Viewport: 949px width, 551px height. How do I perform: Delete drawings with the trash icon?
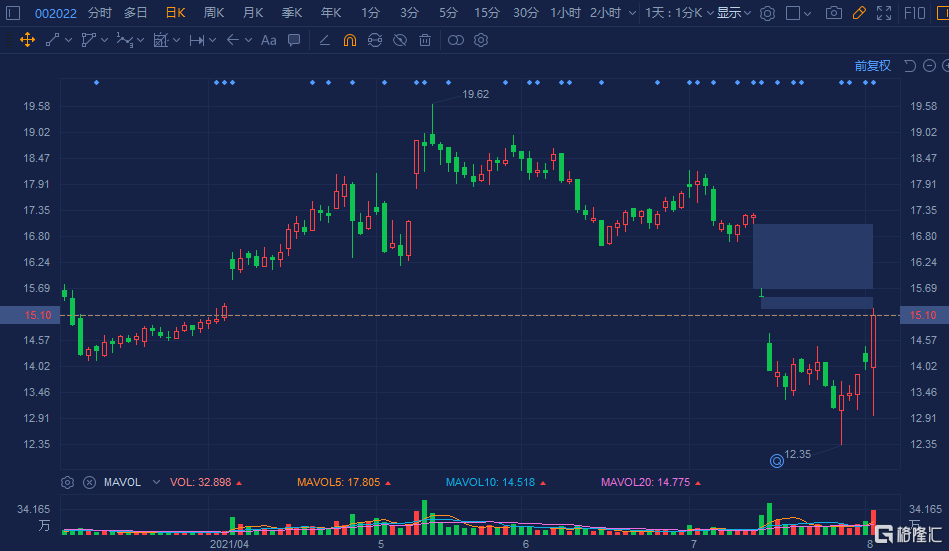tap(425, 40)
